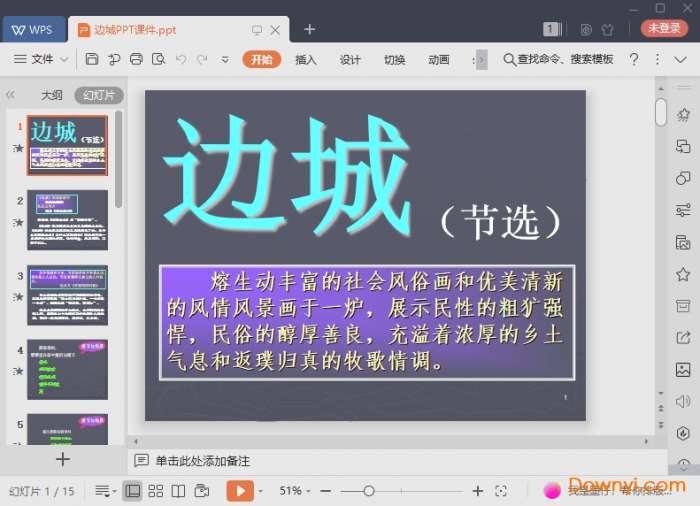Click animation star marker beside slide 2
700x506 pixels.
pos(18,222)
